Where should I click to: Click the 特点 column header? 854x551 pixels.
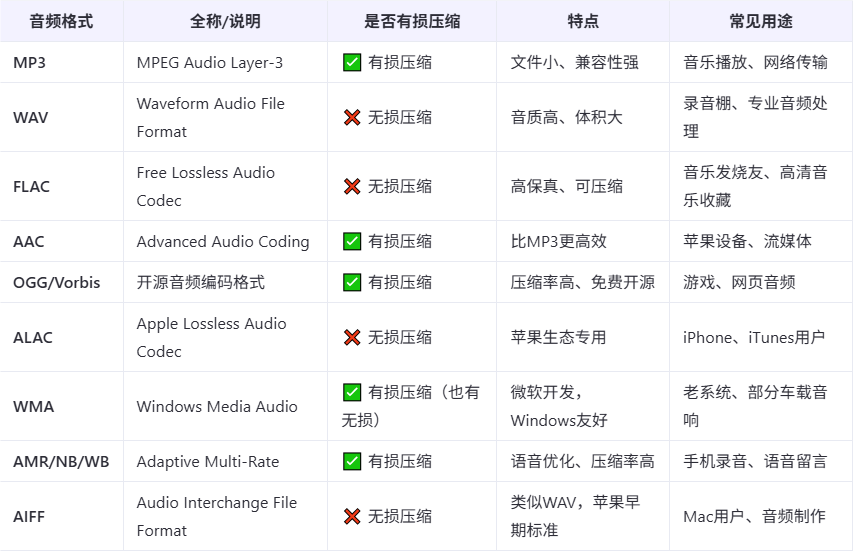583,21
